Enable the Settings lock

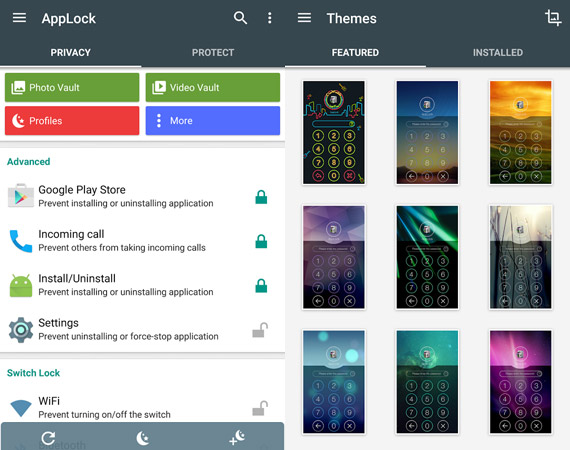(260, 330)
